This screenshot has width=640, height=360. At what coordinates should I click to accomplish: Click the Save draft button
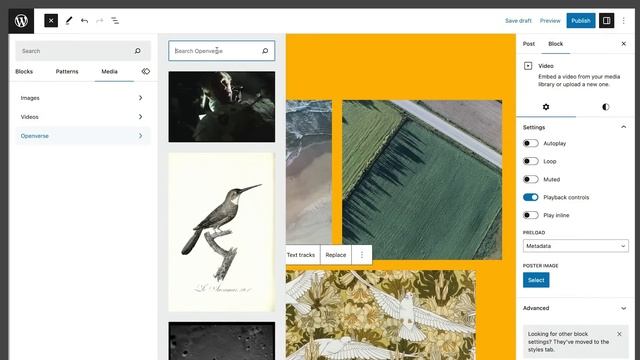[518, 20]
